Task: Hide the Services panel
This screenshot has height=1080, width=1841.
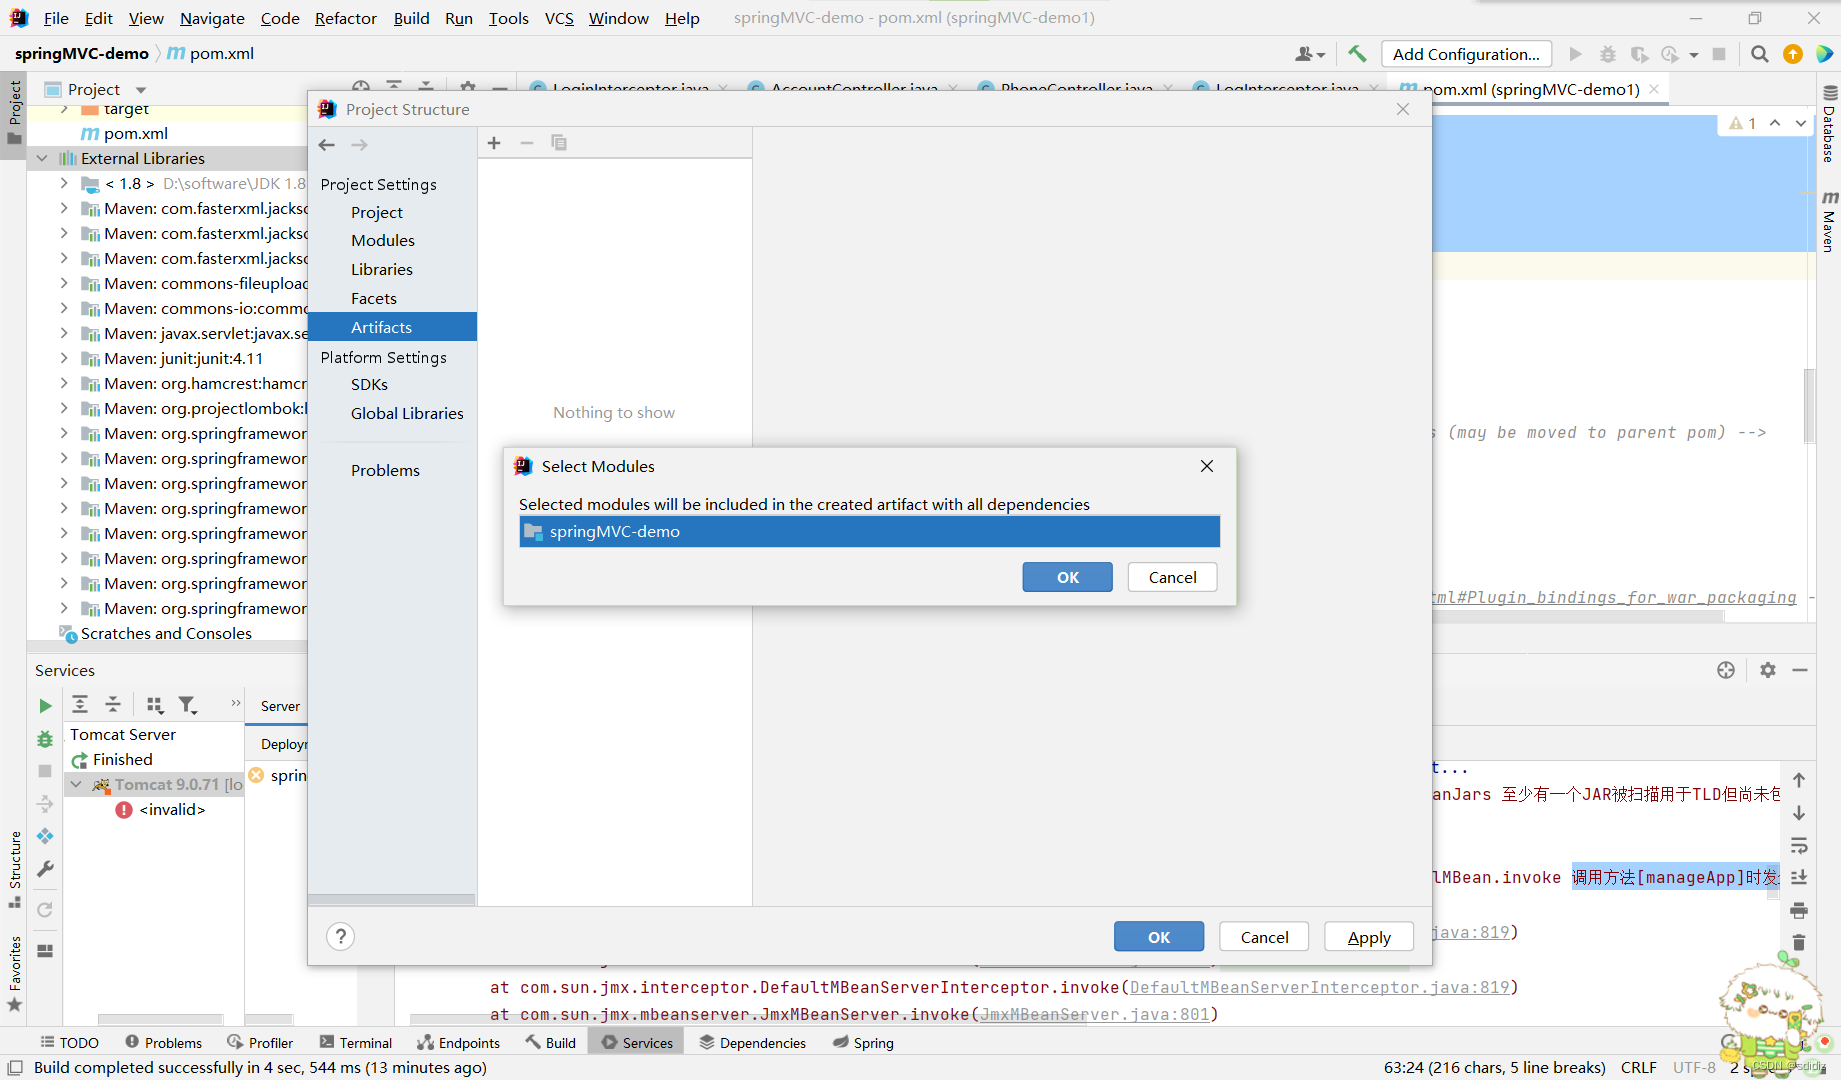Action: [1800, 670]
